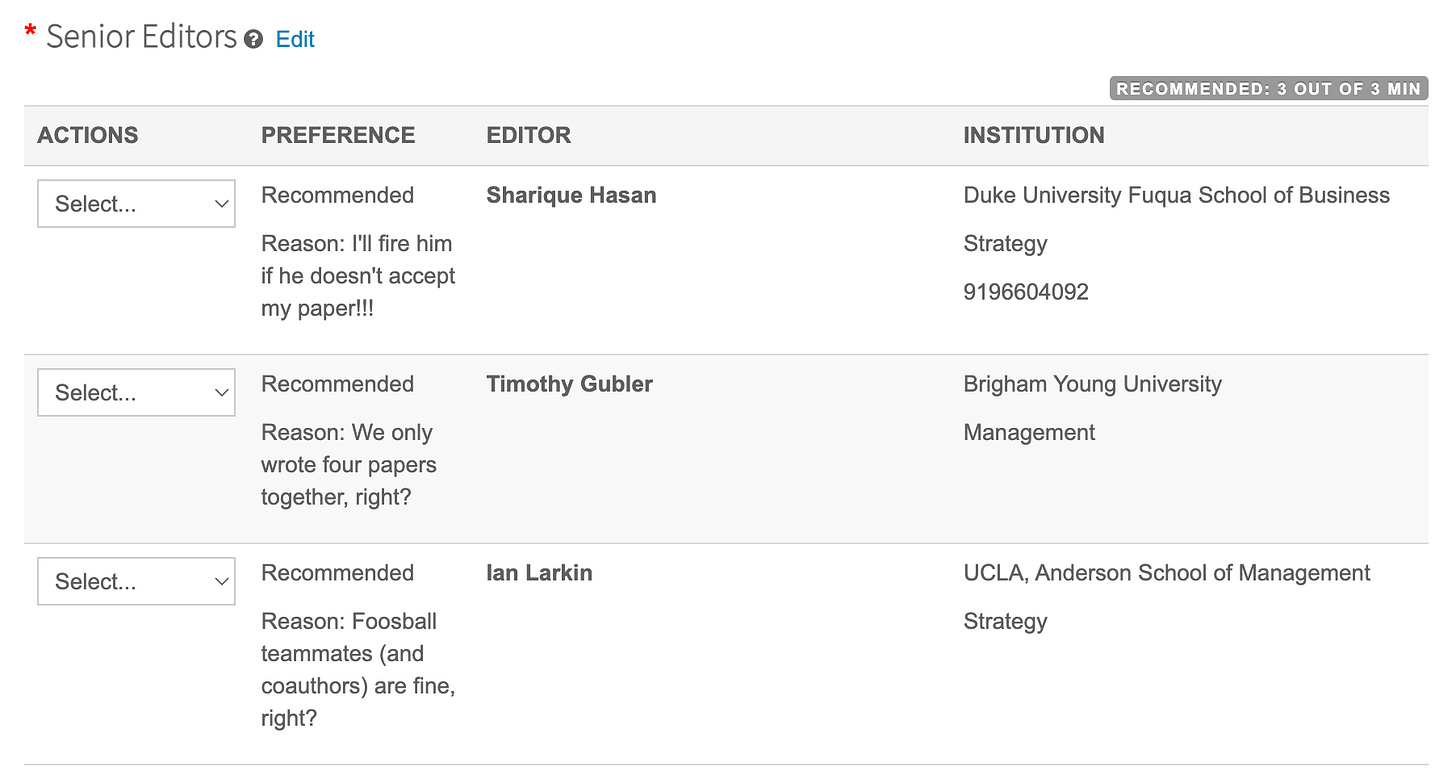Select editor name Timothy Gubler

pos(569,384)
